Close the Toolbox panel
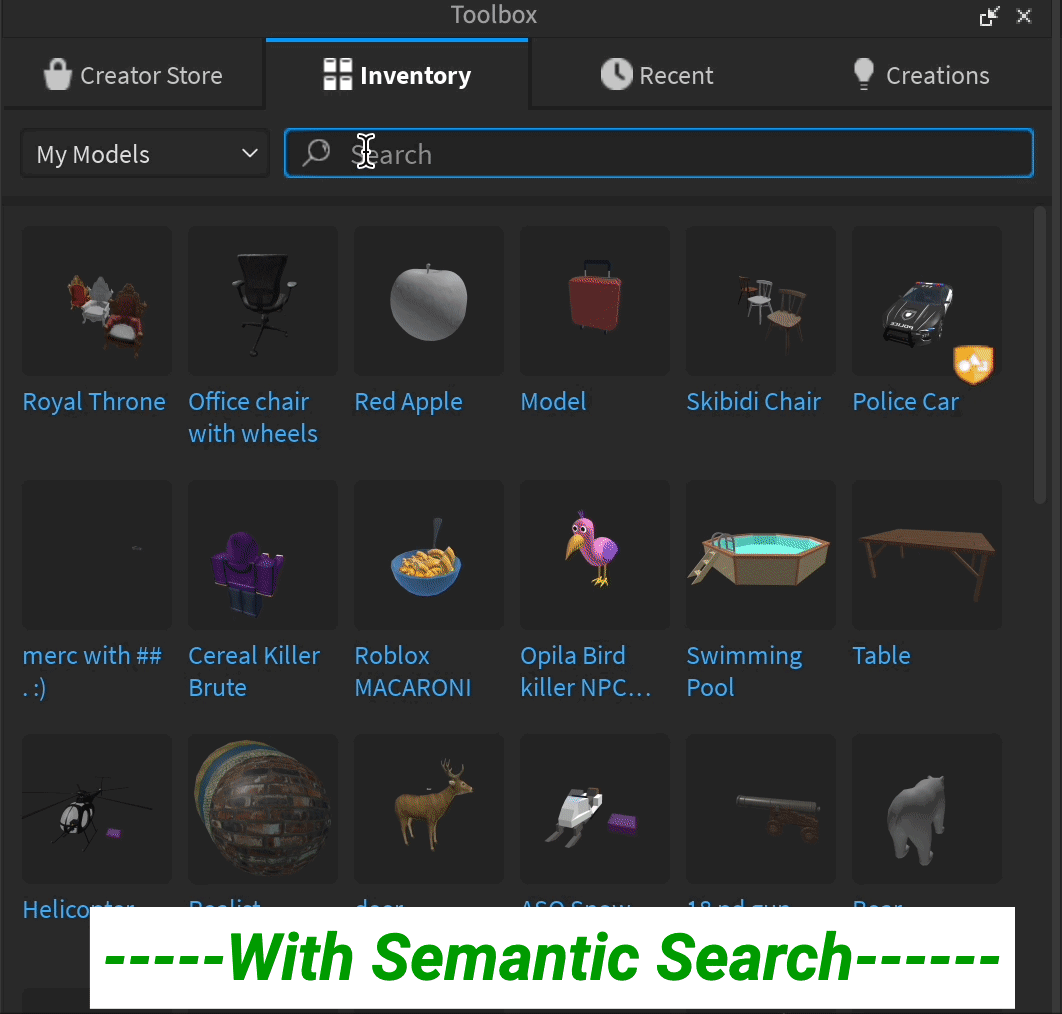Image resolution: width=1062 pixels, height=1014 pixels. pyautogui.click(x=1024, y=16)
